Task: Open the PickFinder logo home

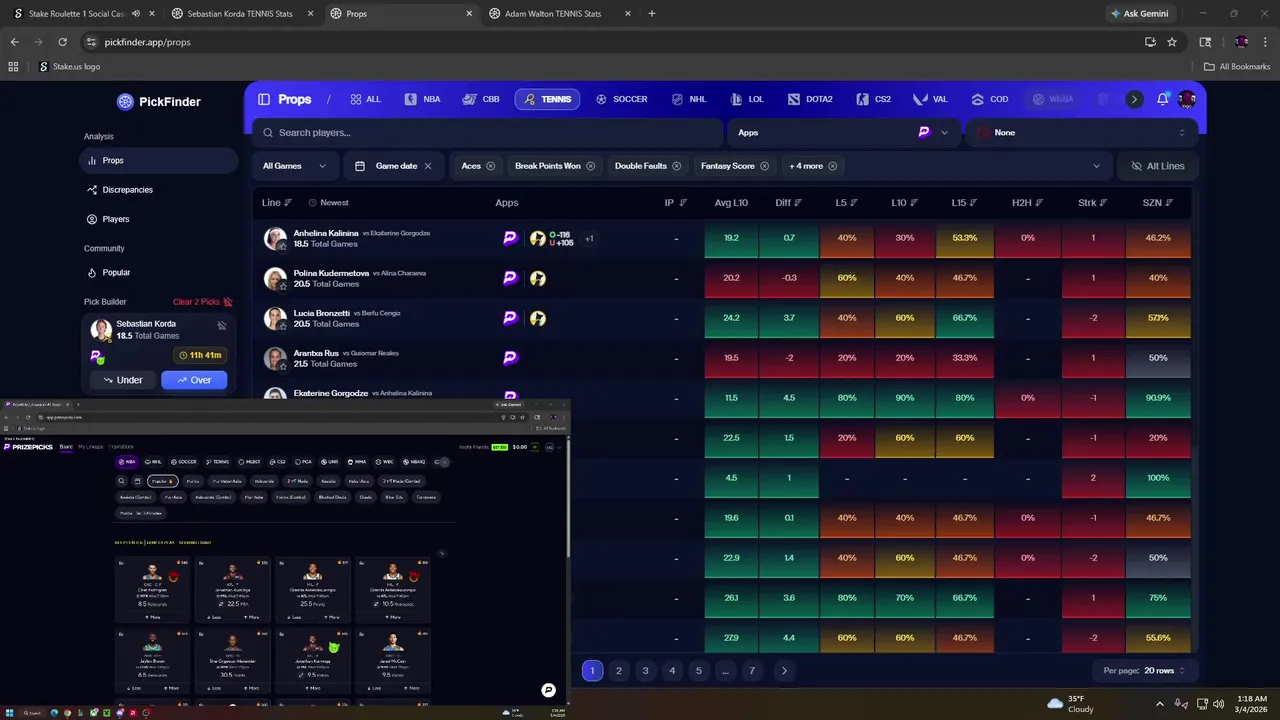Action: click(x=158, y=101)
